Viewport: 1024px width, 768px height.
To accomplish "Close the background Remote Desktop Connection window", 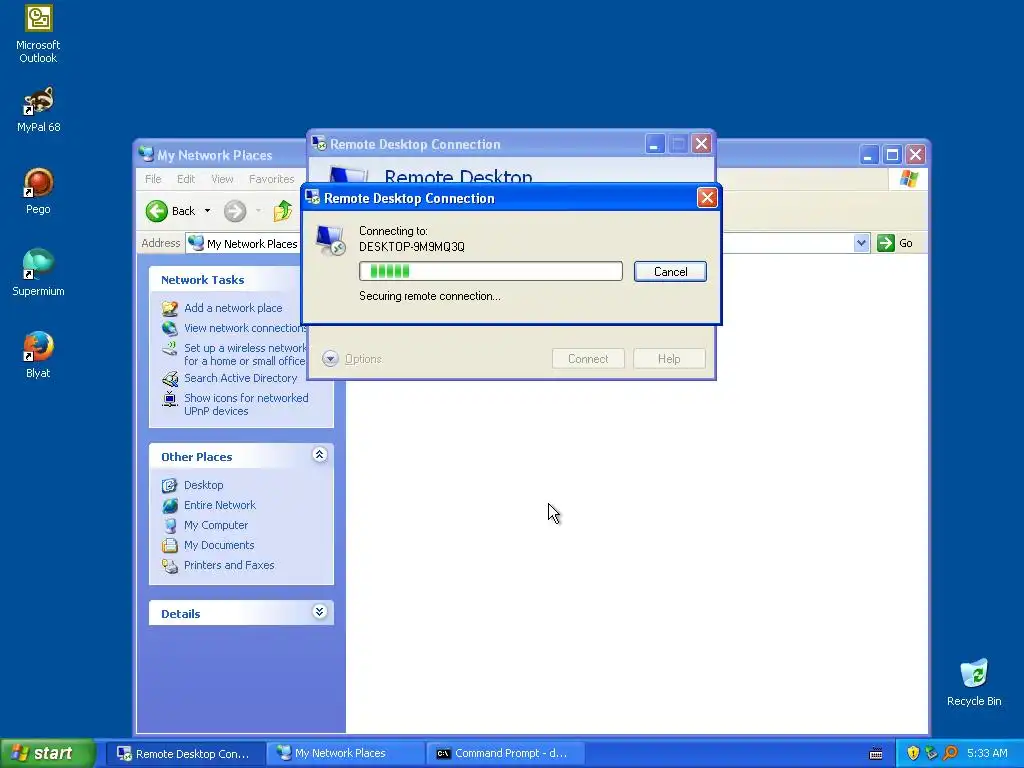I will tap(701, 144).
